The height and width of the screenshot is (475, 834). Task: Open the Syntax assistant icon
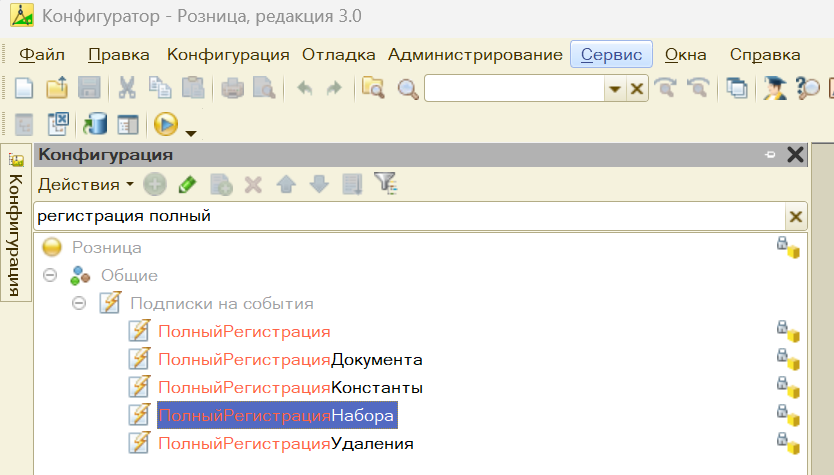(x=775, y=88)
